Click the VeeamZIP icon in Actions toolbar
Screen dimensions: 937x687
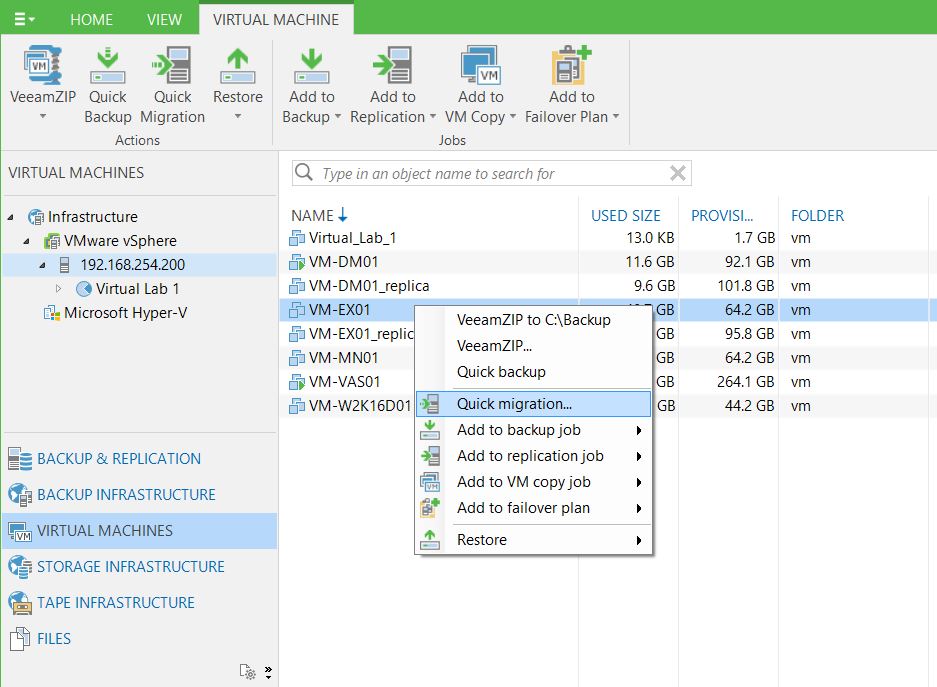click(x=42, y=70)
